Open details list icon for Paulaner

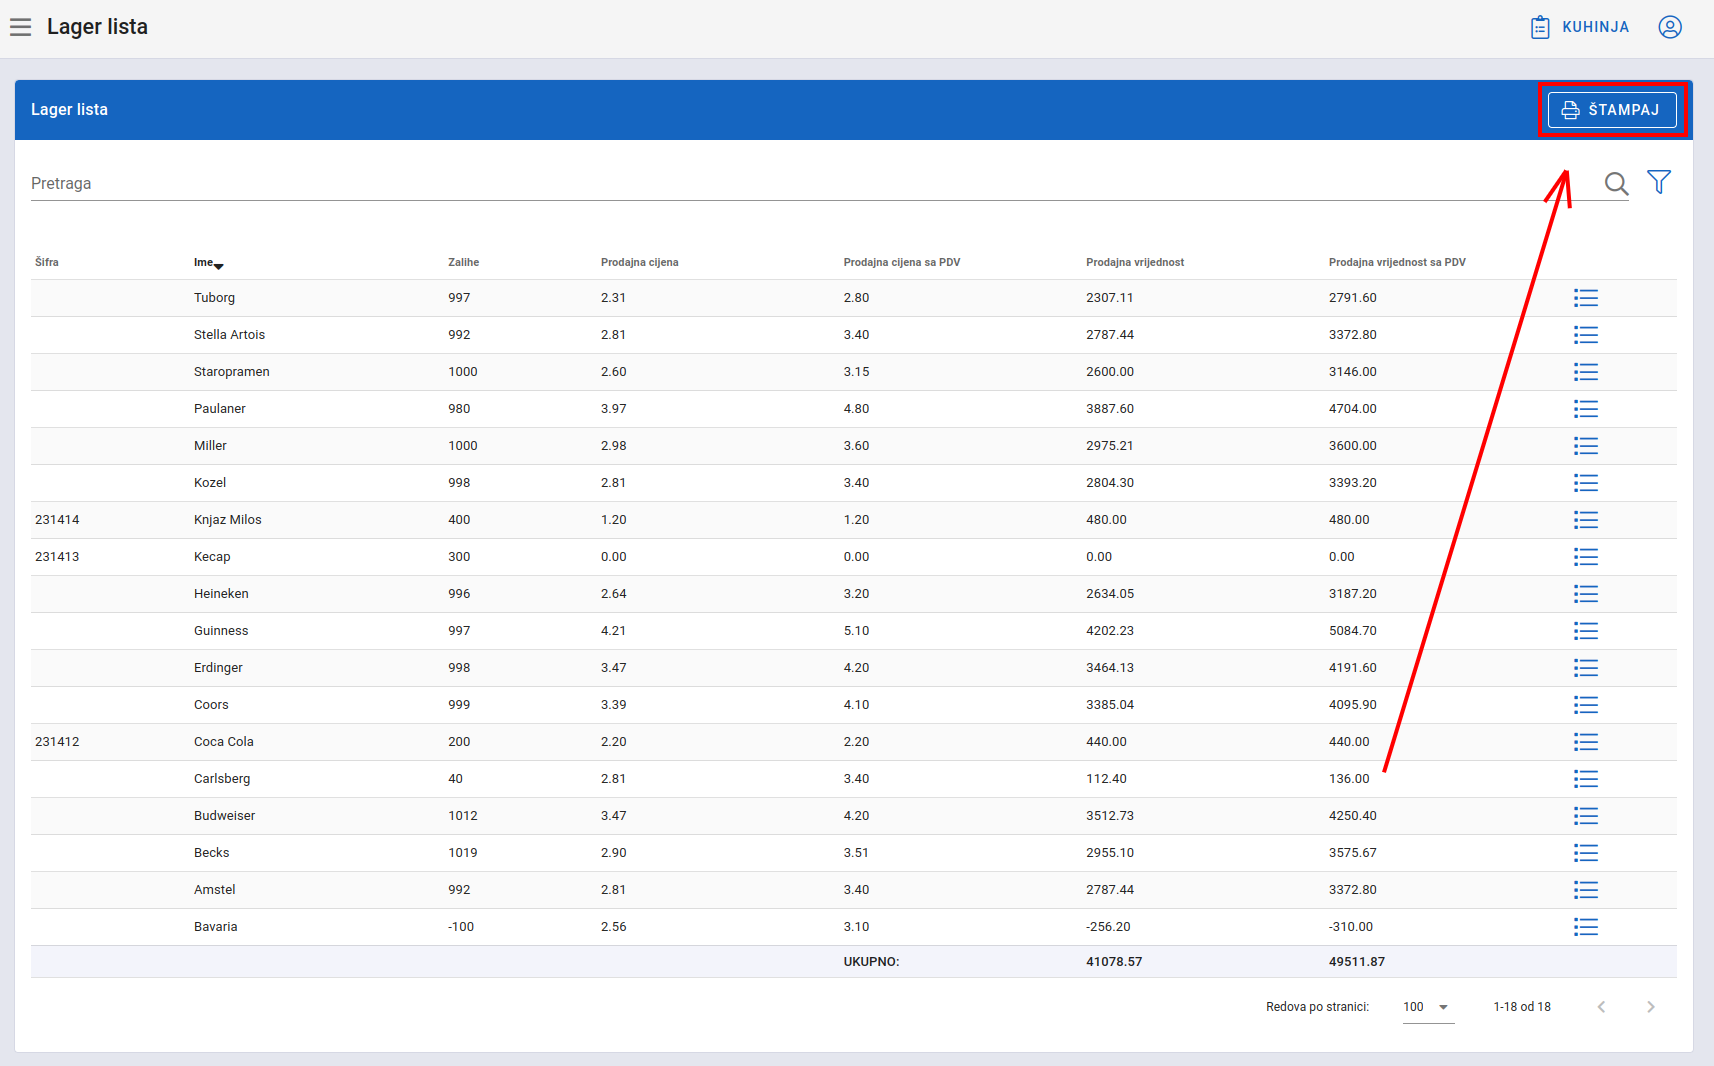click(x=1586, y=409)
